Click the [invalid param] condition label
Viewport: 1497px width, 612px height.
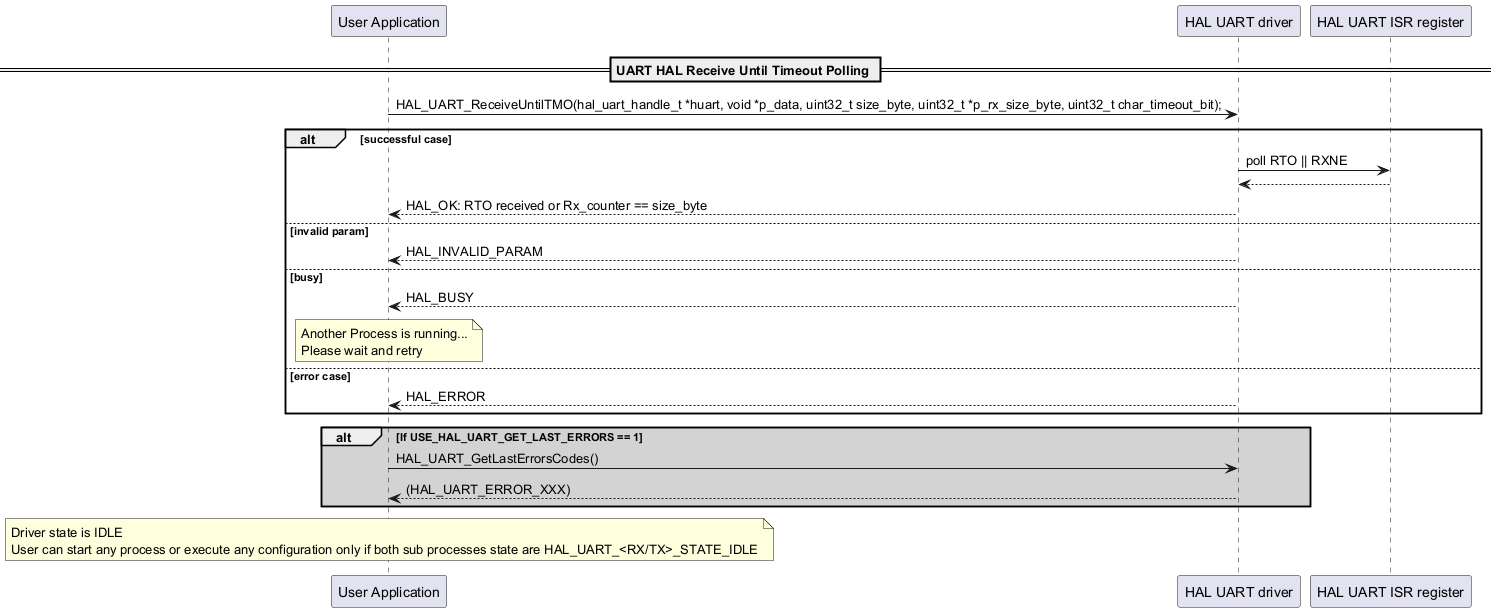[x=329, y=231]
